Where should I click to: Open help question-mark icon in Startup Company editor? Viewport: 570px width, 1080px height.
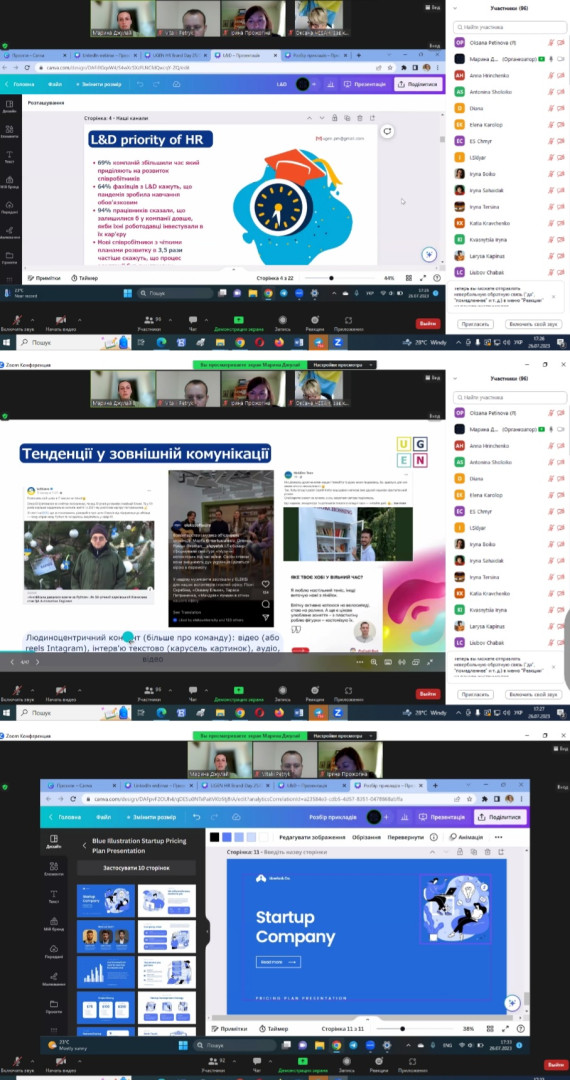[x=521, y=1028]
